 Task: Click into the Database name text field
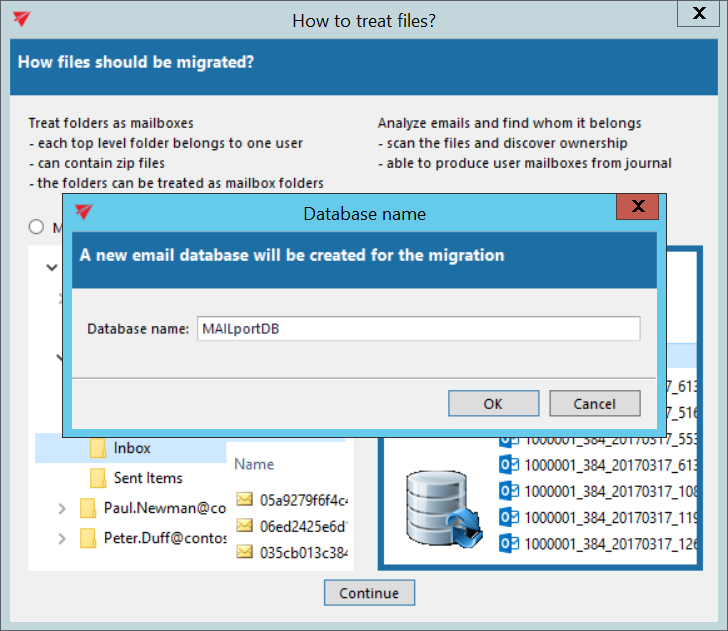tap(417, 328)
